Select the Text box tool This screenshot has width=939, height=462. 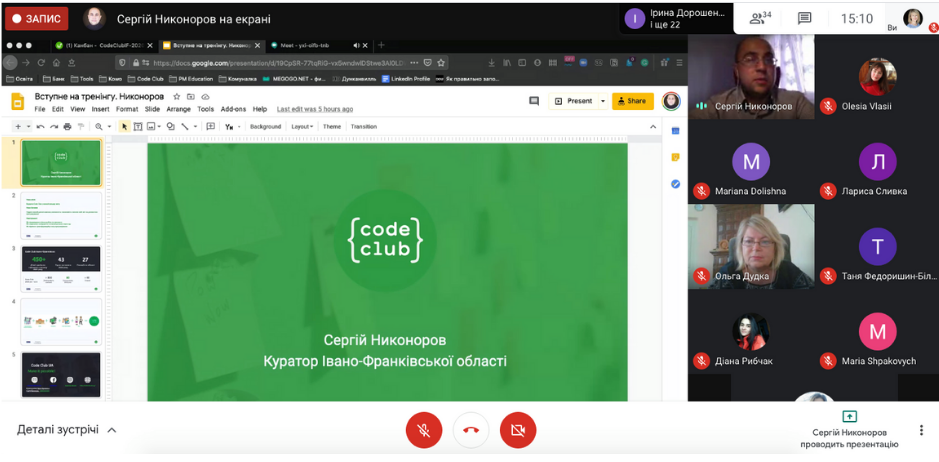(x=138, y=127)
